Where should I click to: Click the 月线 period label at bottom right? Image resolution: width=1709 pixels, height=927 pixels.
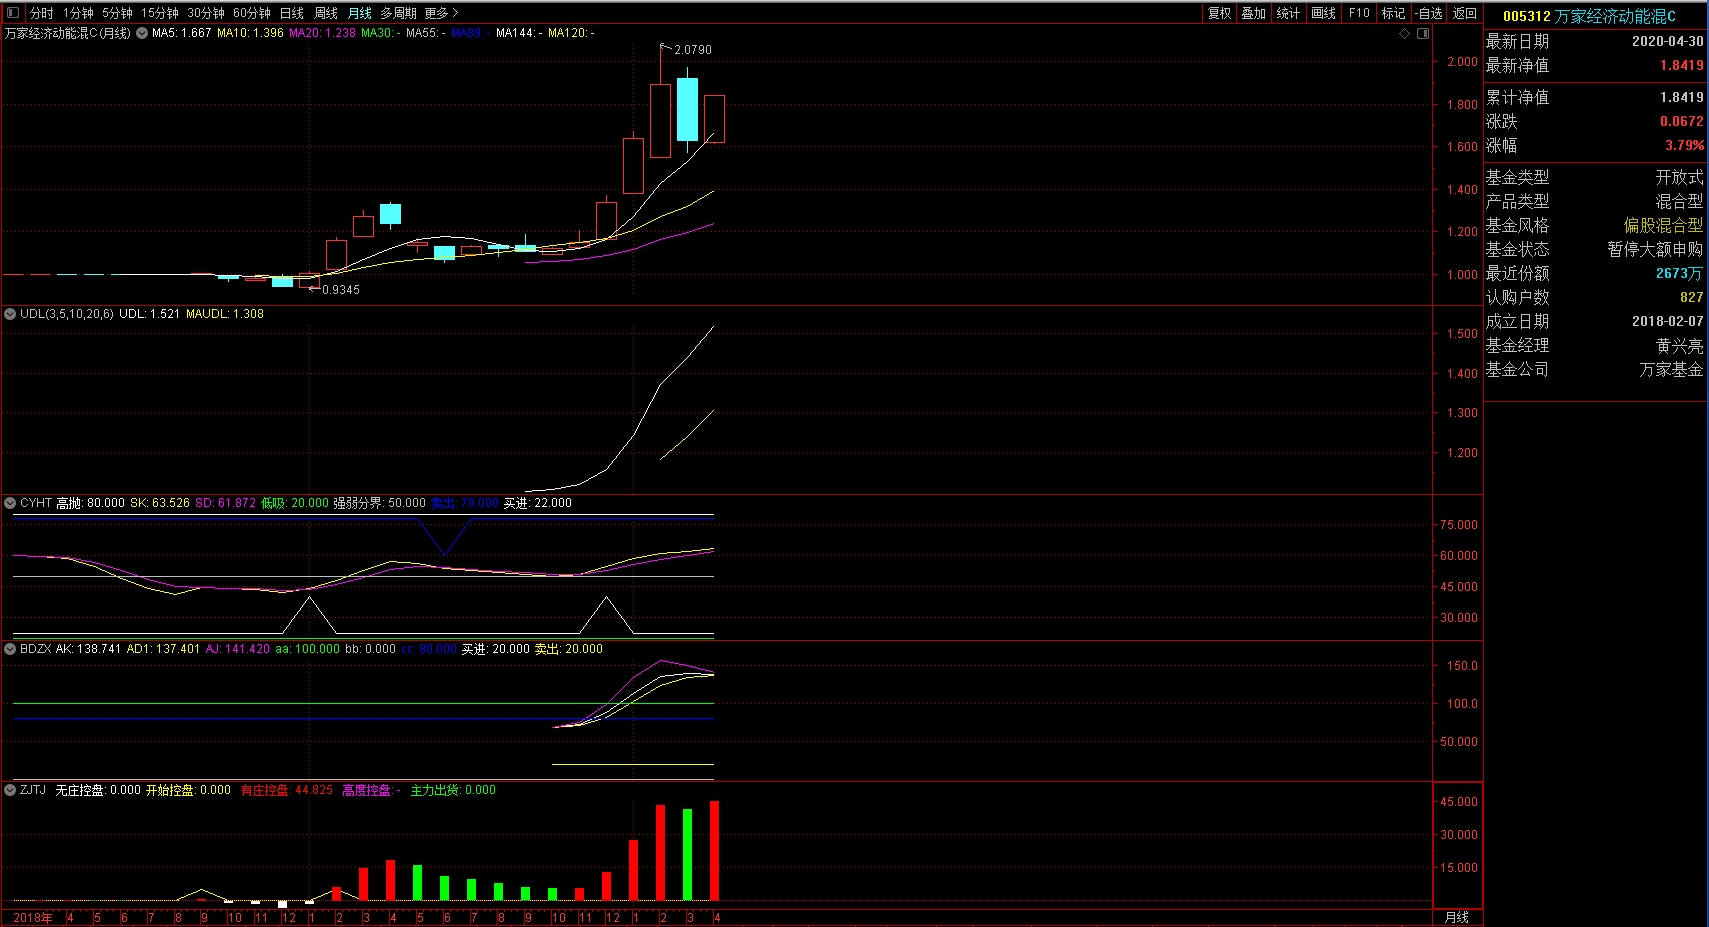[x=1457, y=917]
